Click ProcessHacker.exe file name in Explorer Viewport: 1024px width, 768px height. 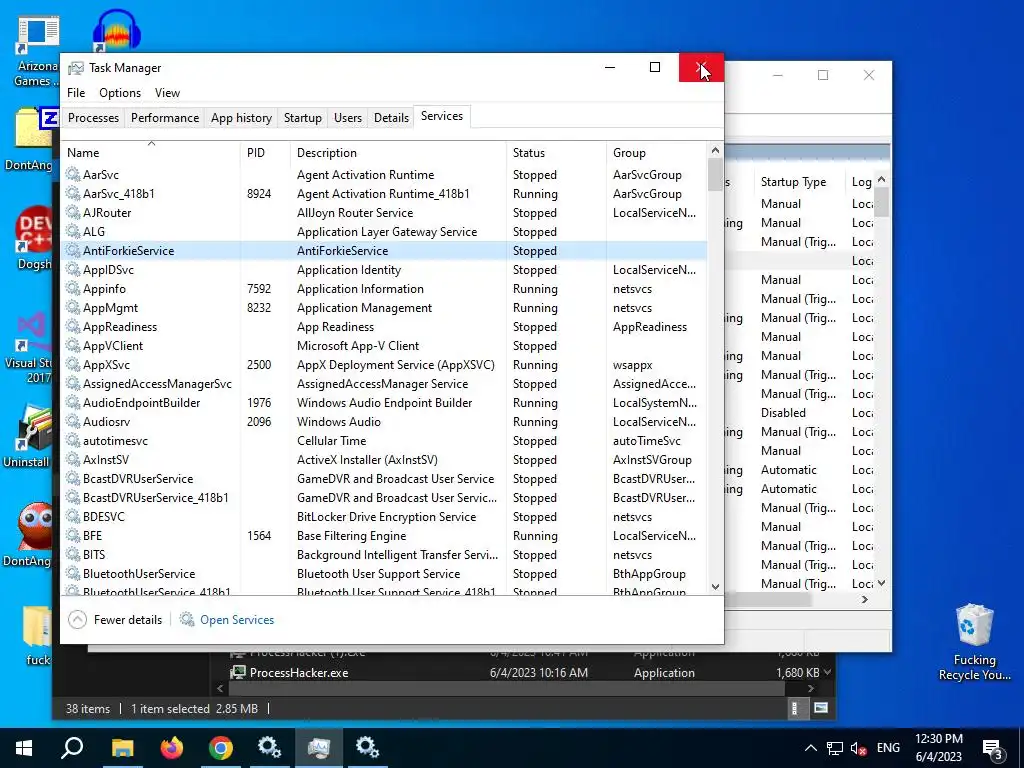[299, 673]
